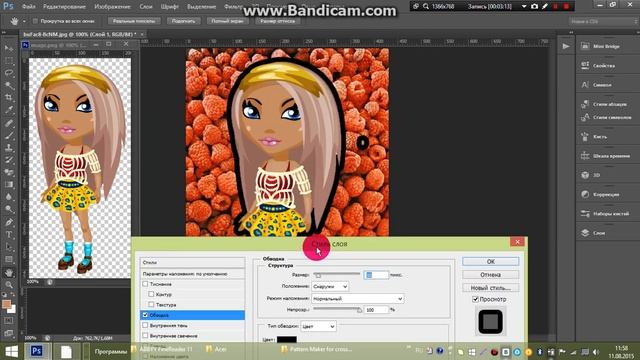Viewport: 640px width, 360px height.
Task: Uncheck the Обводка style checkbox
Action: 145,315
